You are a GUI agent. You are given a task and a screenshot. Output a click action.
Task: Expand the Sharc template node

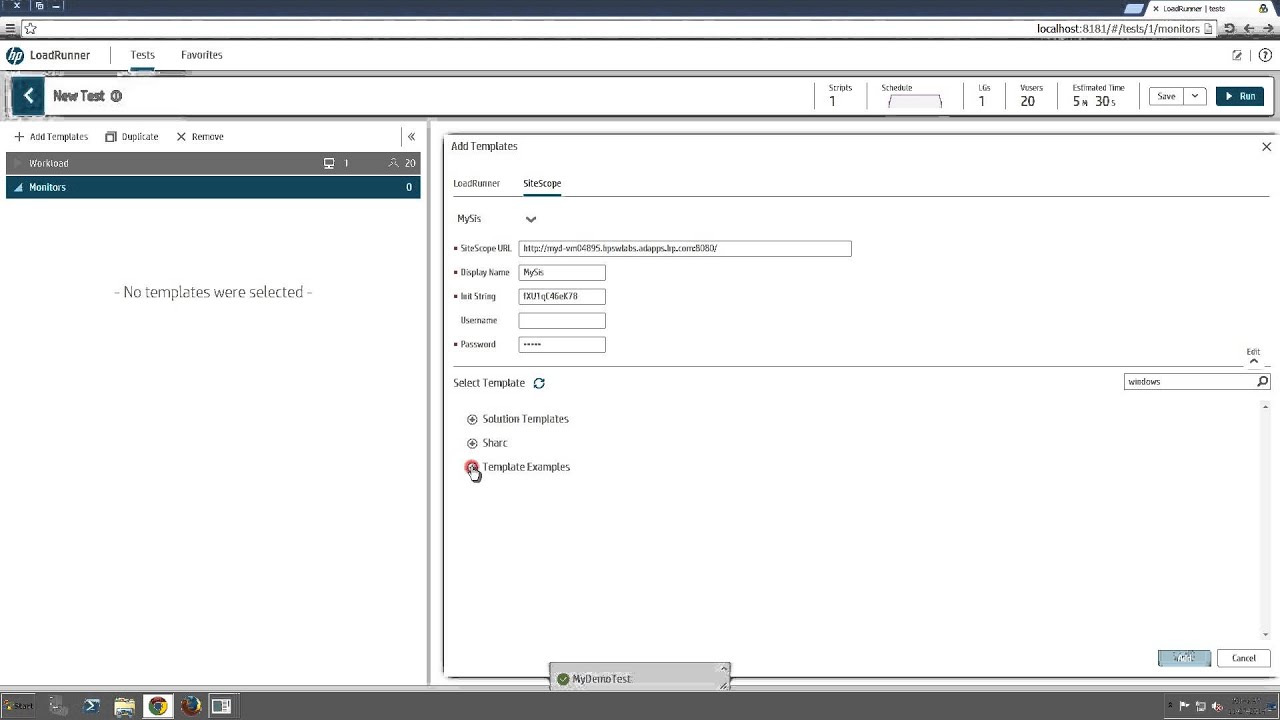coord(472,444)
